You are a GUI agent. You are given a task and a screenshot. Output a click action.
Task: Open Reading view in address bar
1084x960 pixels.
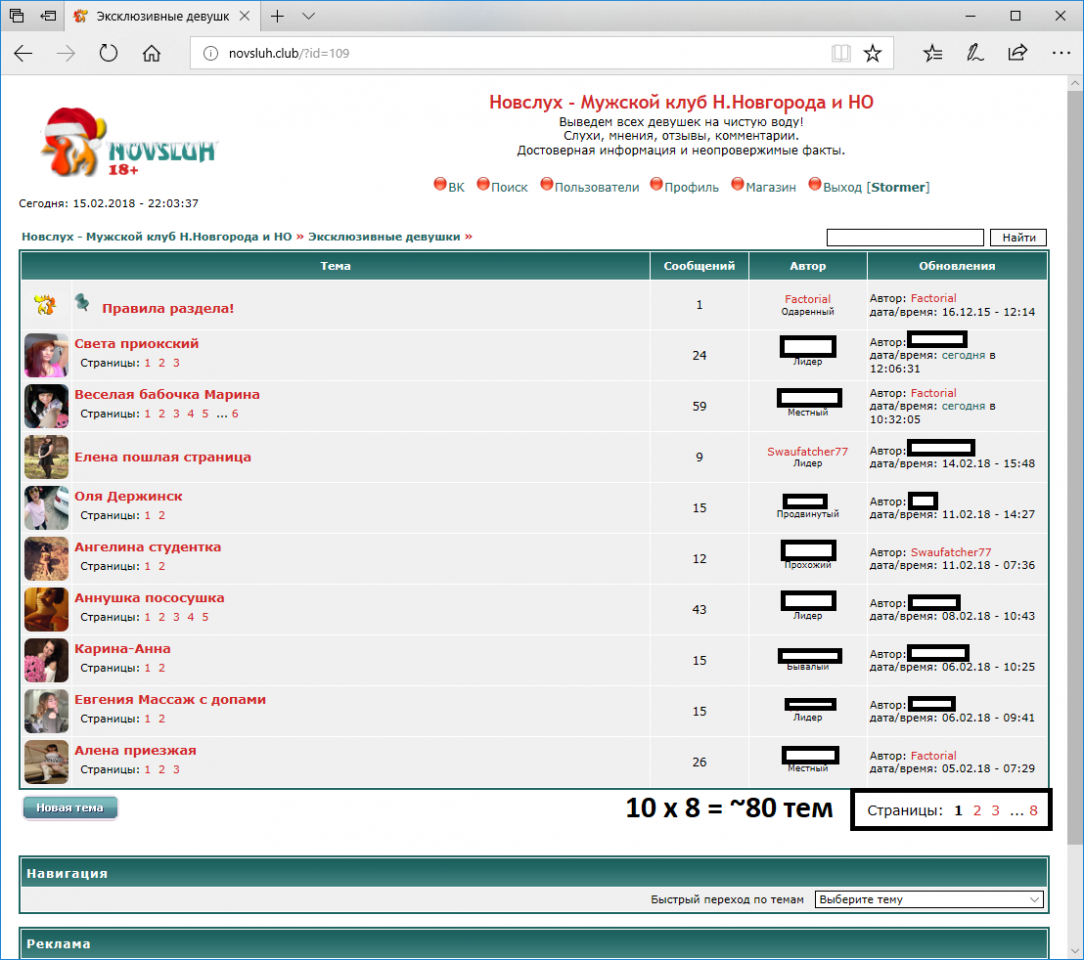[841, 53]
